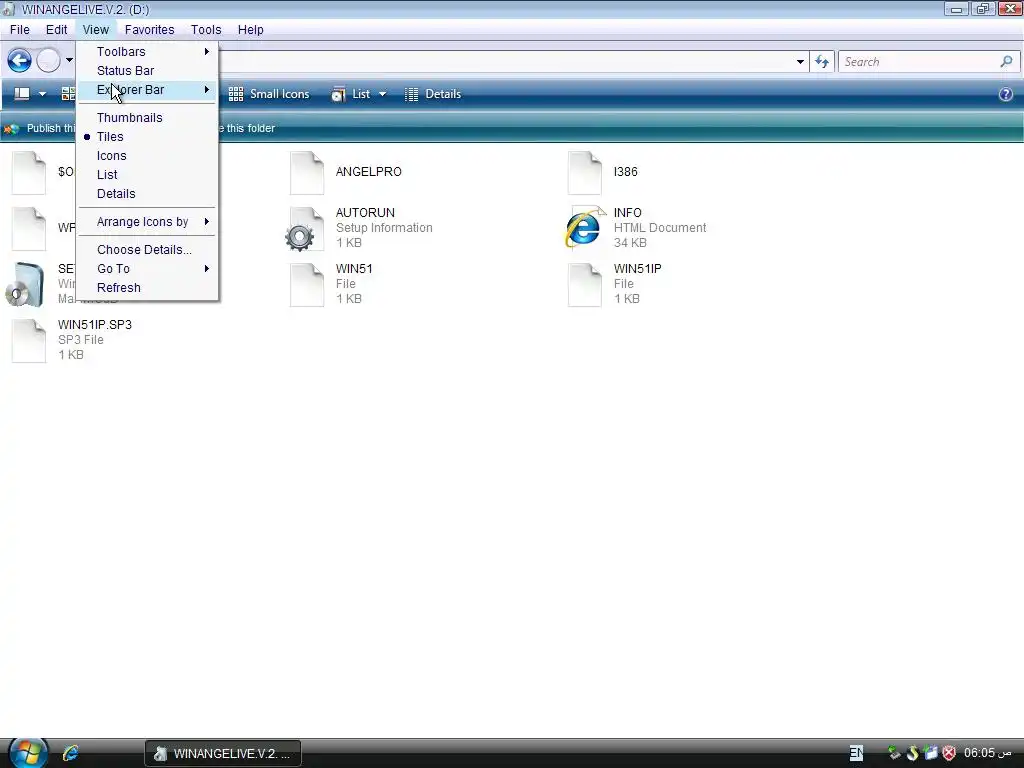The height and width of the screenshot is (768, 1024).
Task: Select the WIN51IP file icon
Action: point(584,285)
